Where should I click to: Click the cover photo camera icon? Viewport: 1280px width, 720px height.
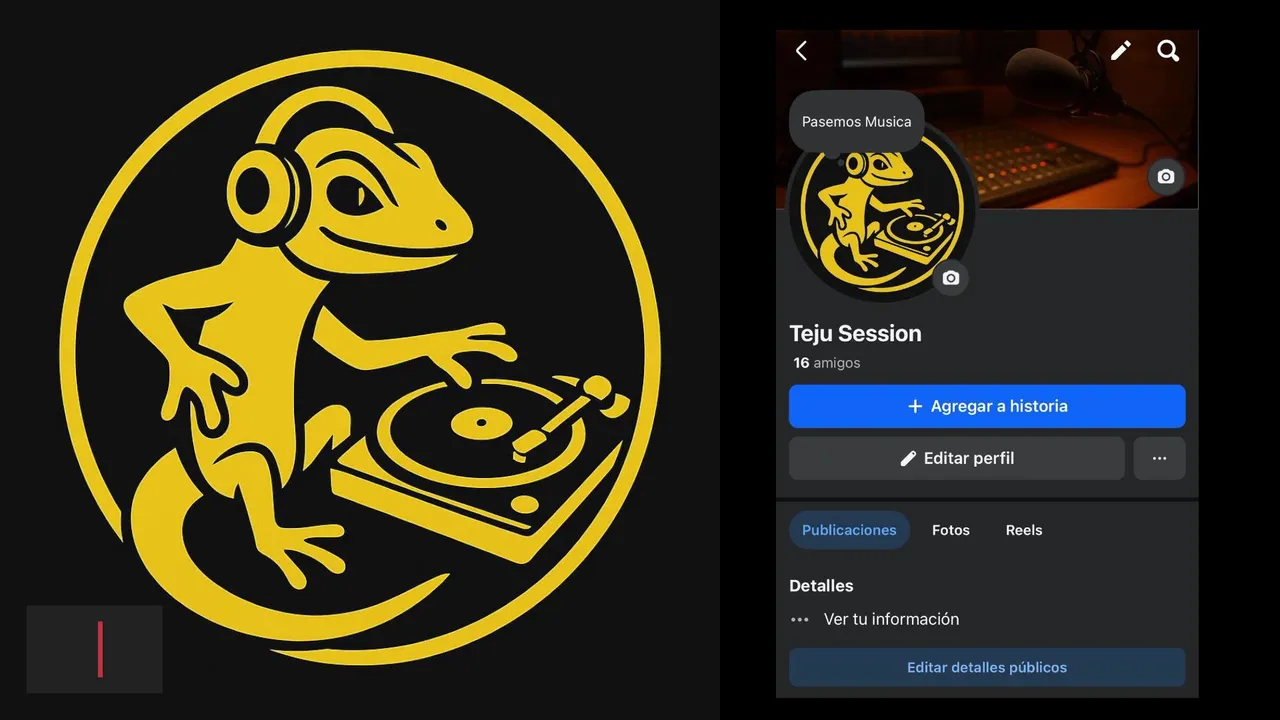coord(1166,177)
